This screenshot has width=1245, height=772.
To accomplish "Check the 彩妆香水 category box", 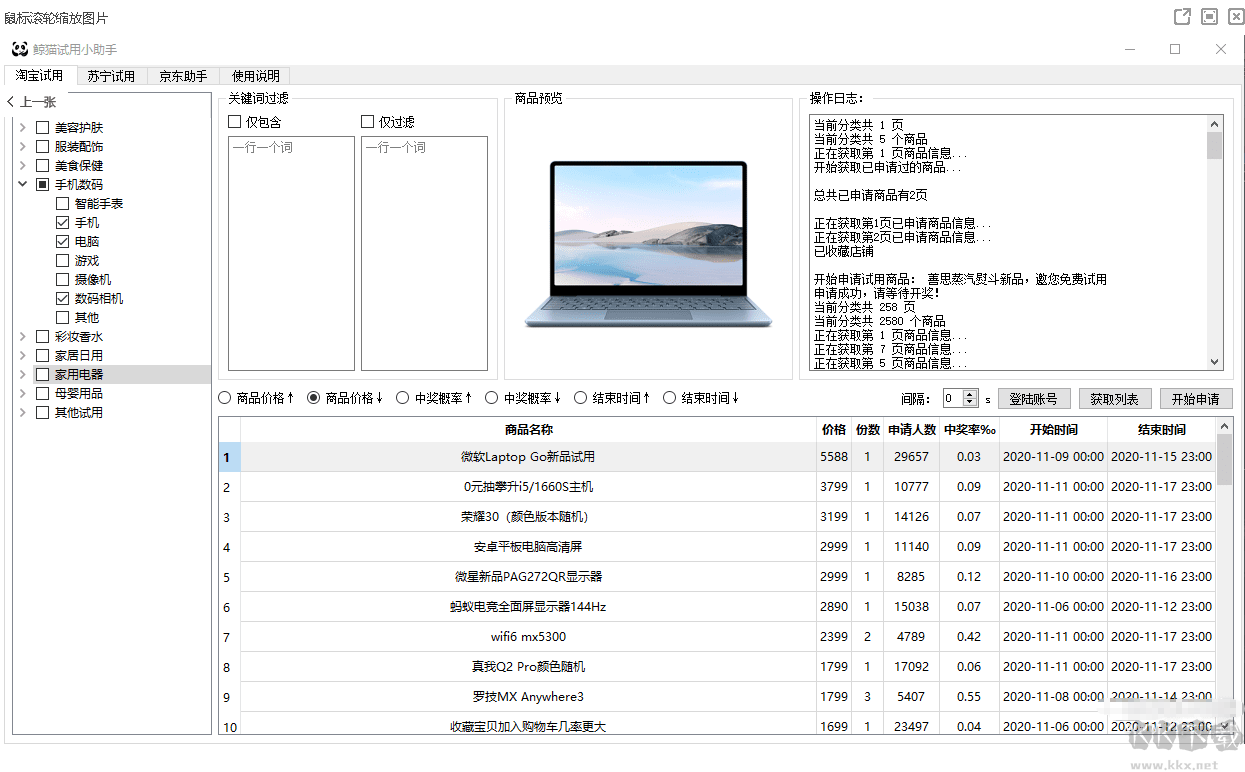I will click(x=42, y=337).
